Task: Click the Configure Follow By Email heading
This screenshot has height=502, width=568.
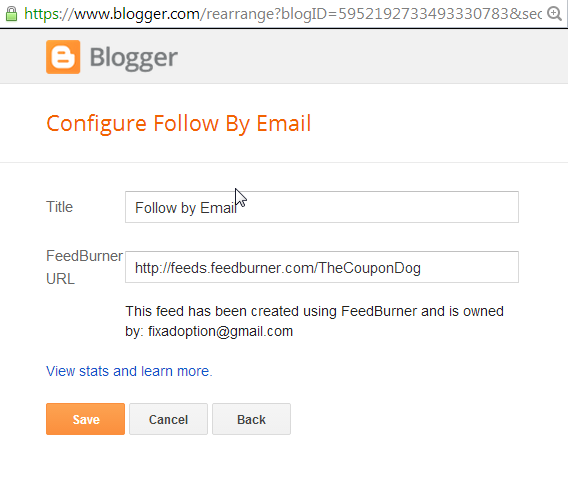Action: (x=179, y=124)
